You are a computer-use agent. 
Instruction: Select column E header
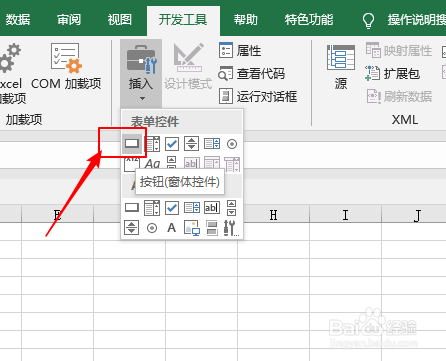pos(57,215)
